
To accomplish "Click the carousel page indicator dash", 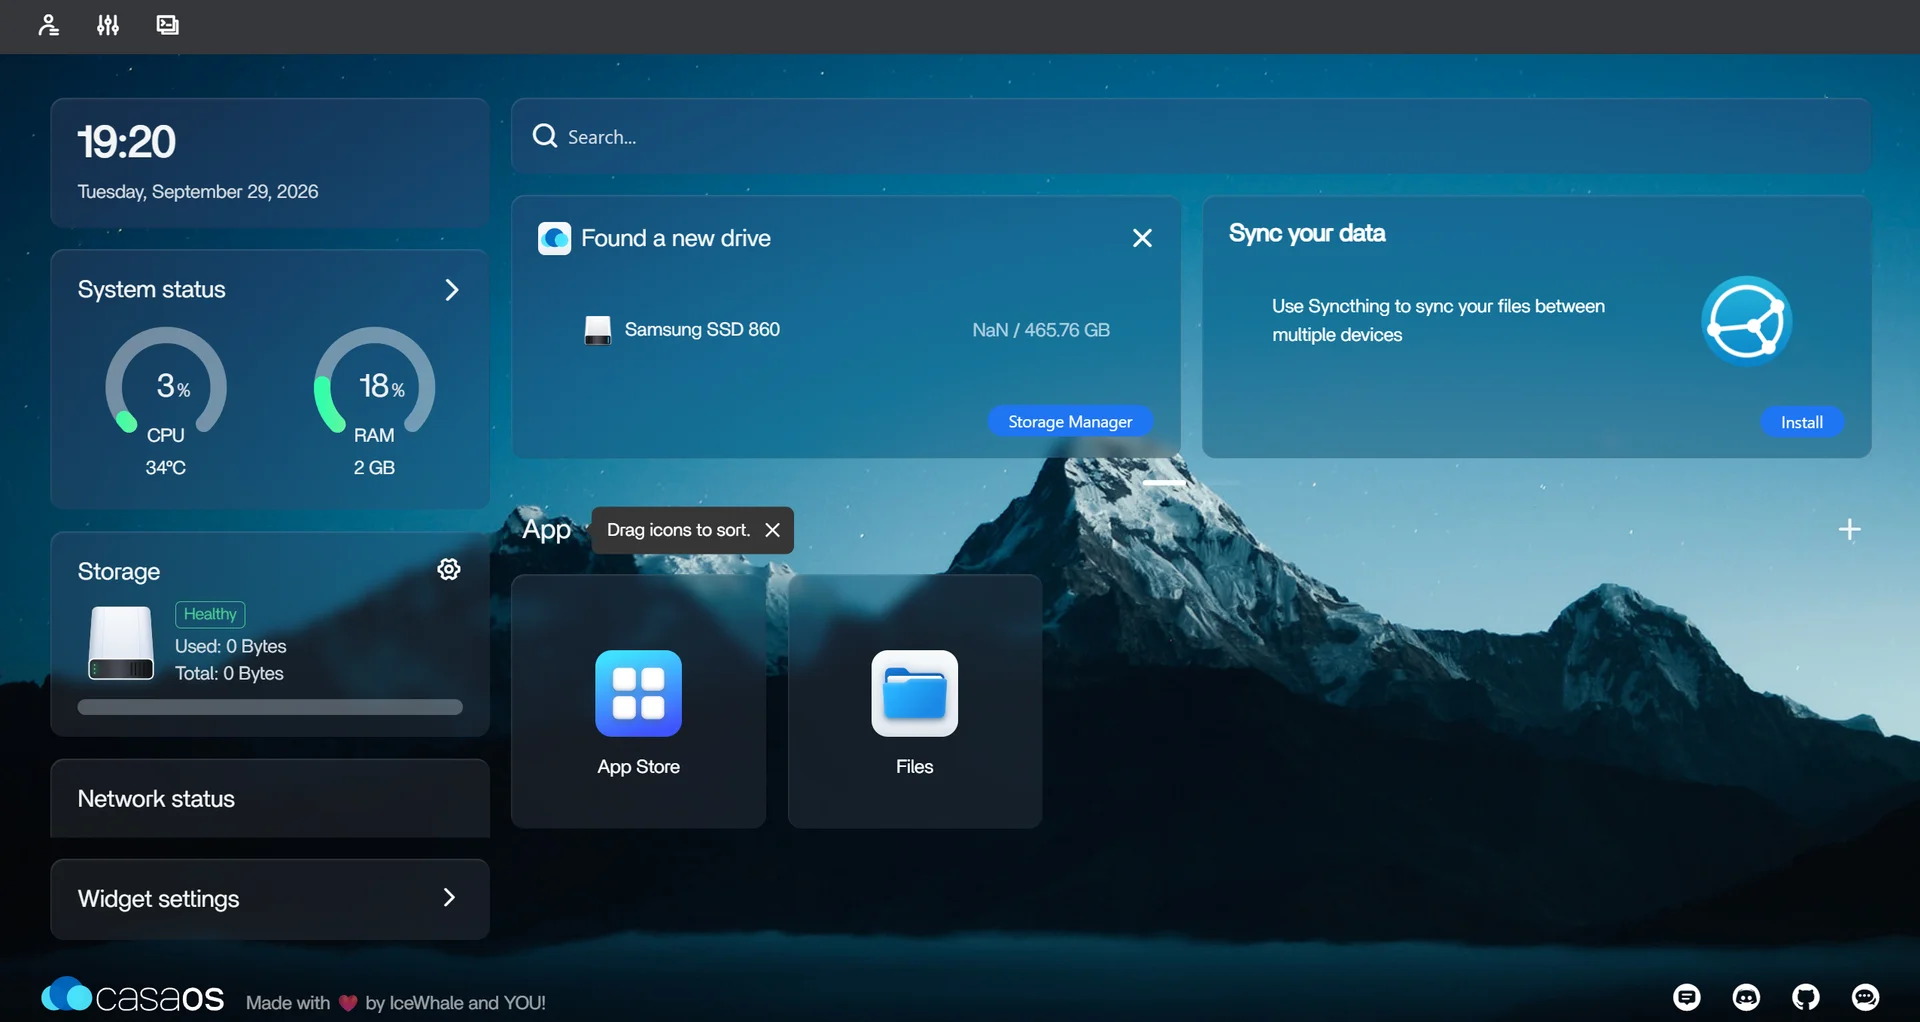I will [1164, 482].
